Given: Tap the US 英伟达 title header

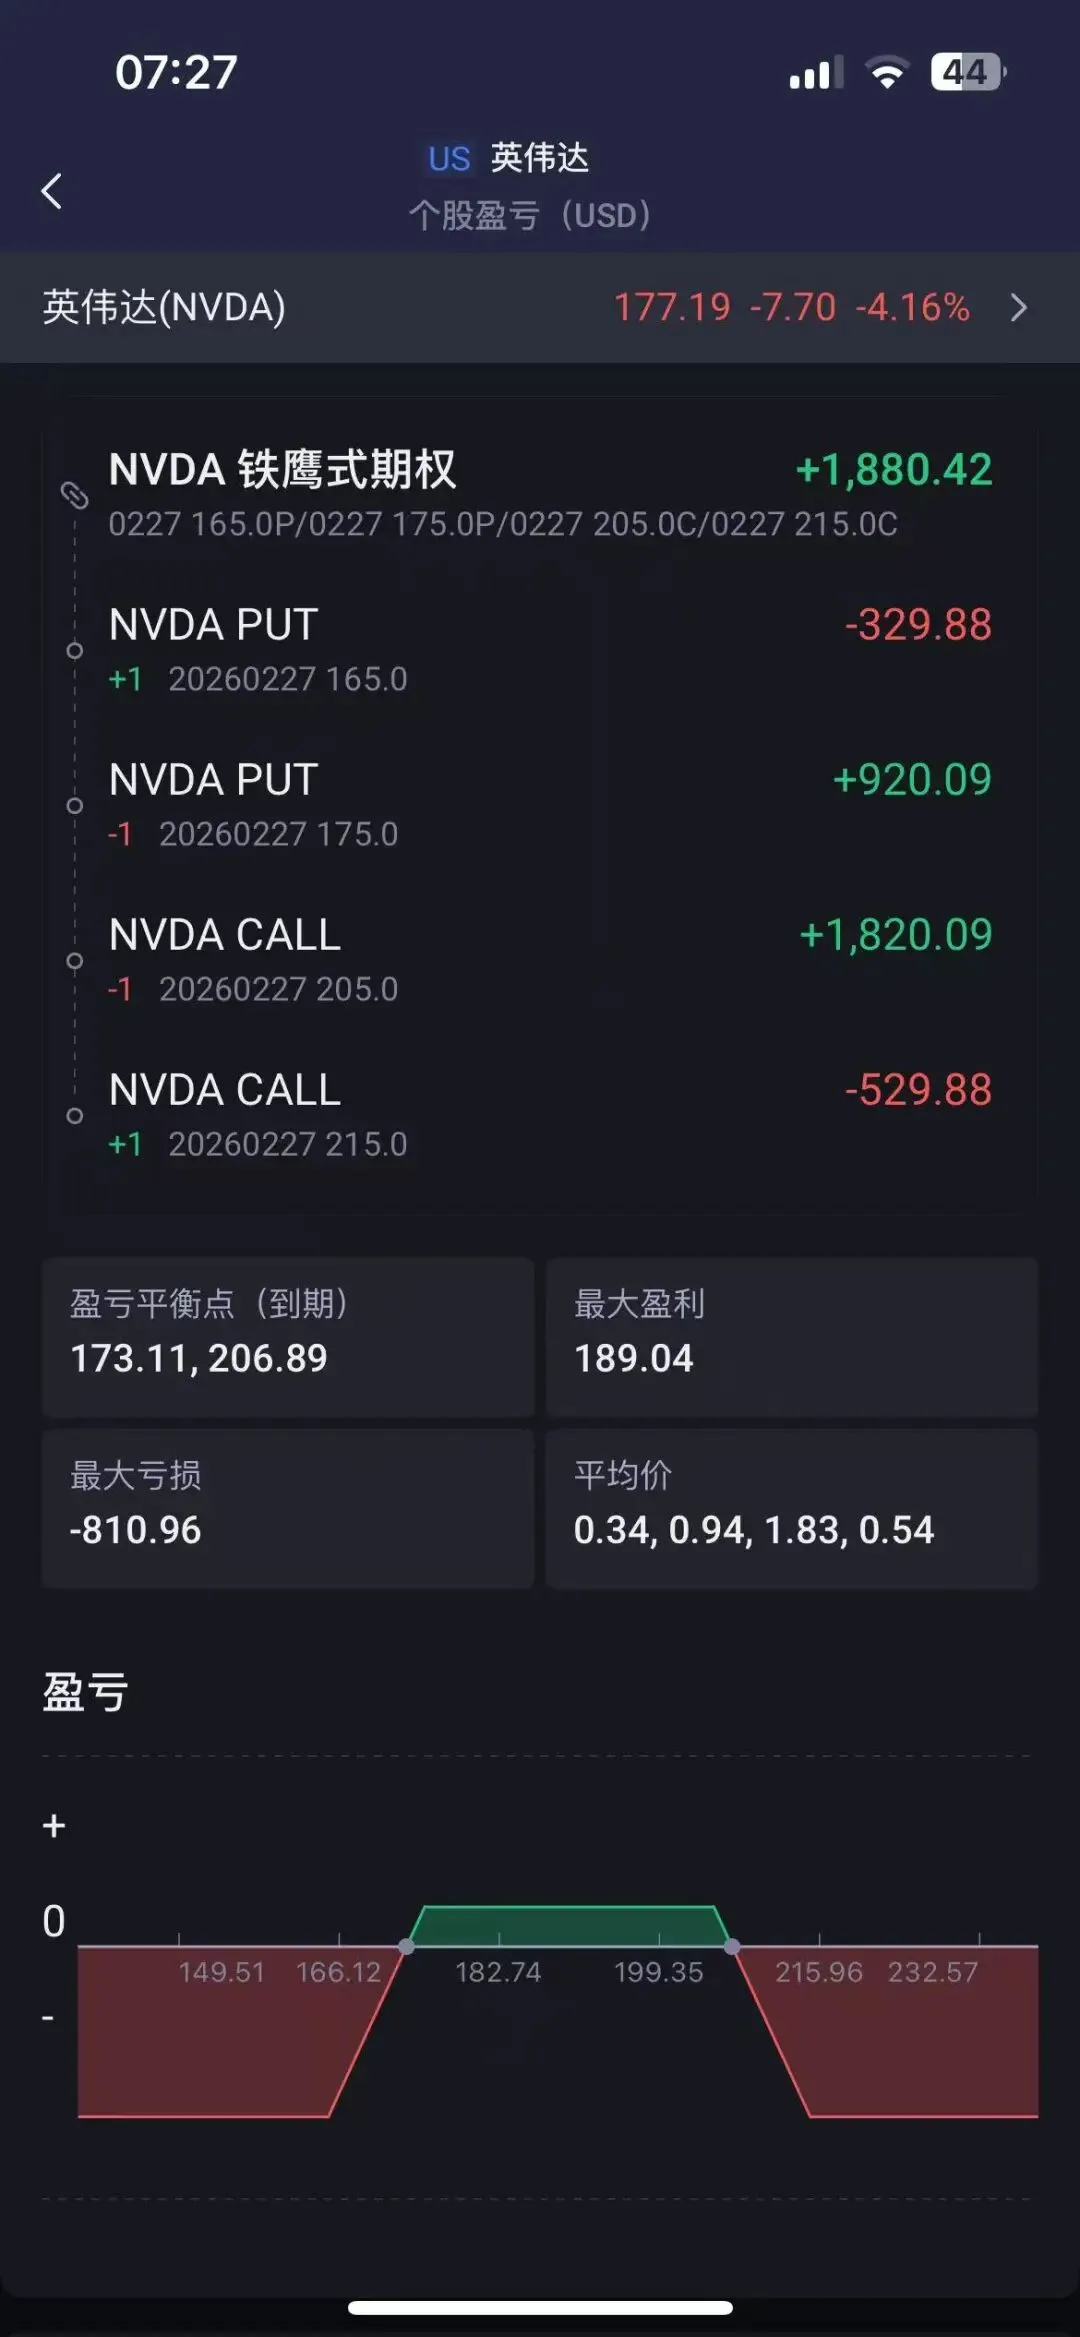Looking at the screenshot, I should [x=510, y=158].
